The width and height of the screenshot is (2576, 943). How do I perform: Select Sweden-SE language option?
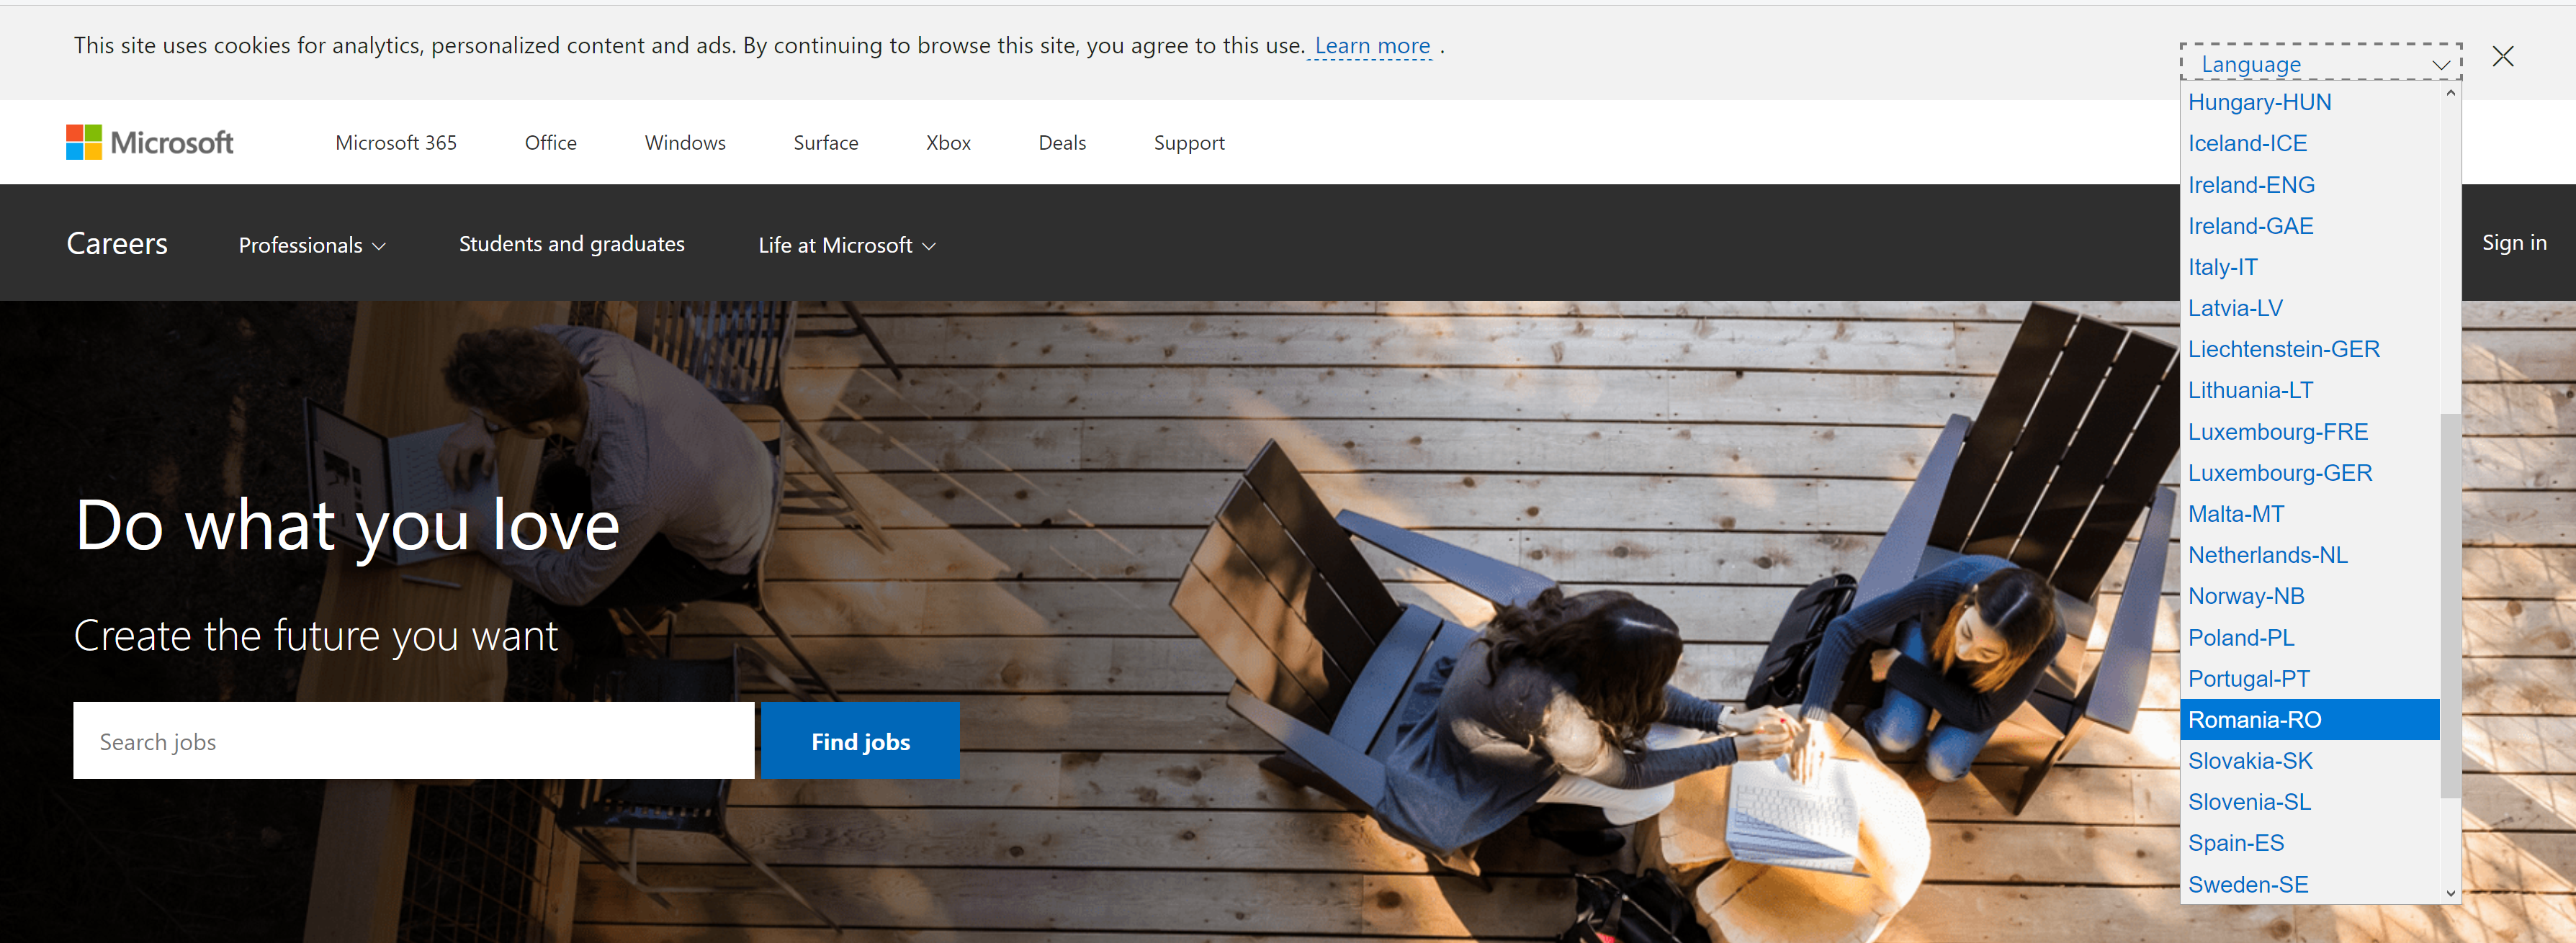[2310, 884]
